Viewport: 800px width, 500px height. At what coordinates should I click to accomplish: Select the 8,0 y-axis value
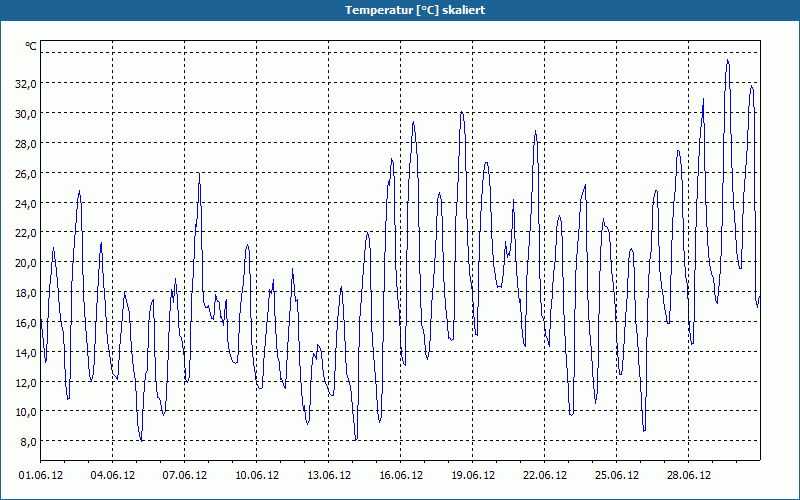tap(28, 442)
